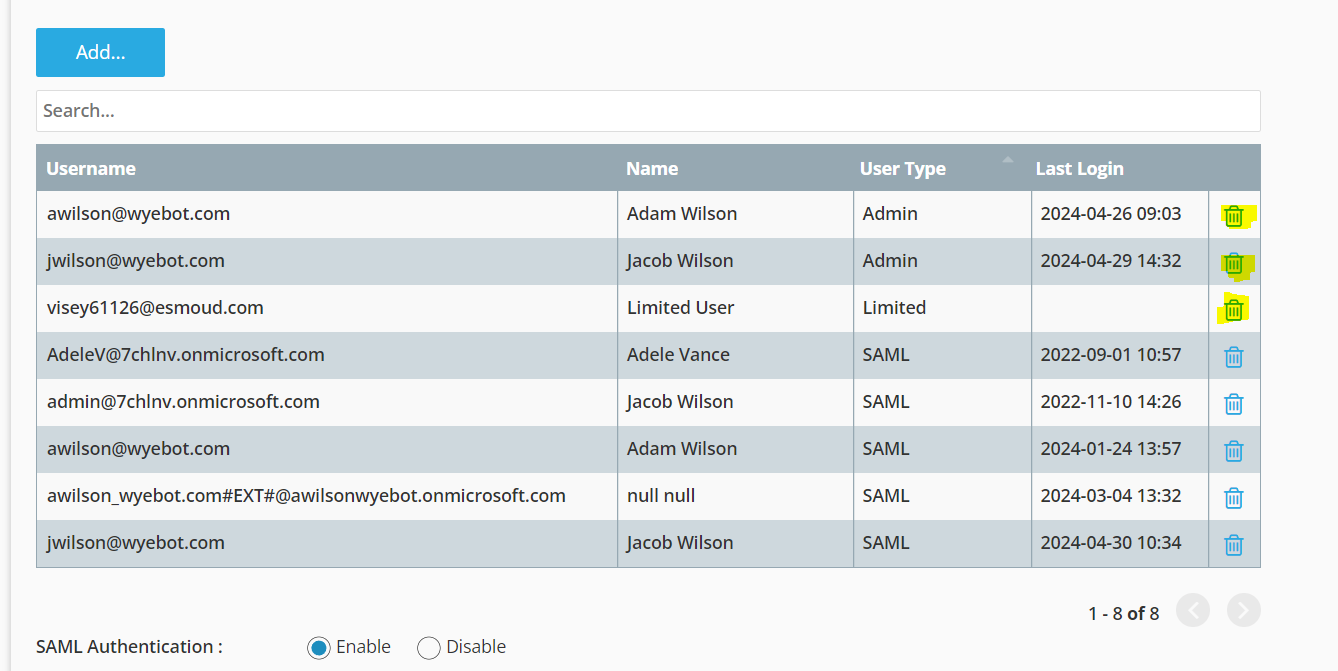Image resolution: width=1338 pixels, height=671 pixels.
Task: Go to previous page of users
Action: [1193, 611]
